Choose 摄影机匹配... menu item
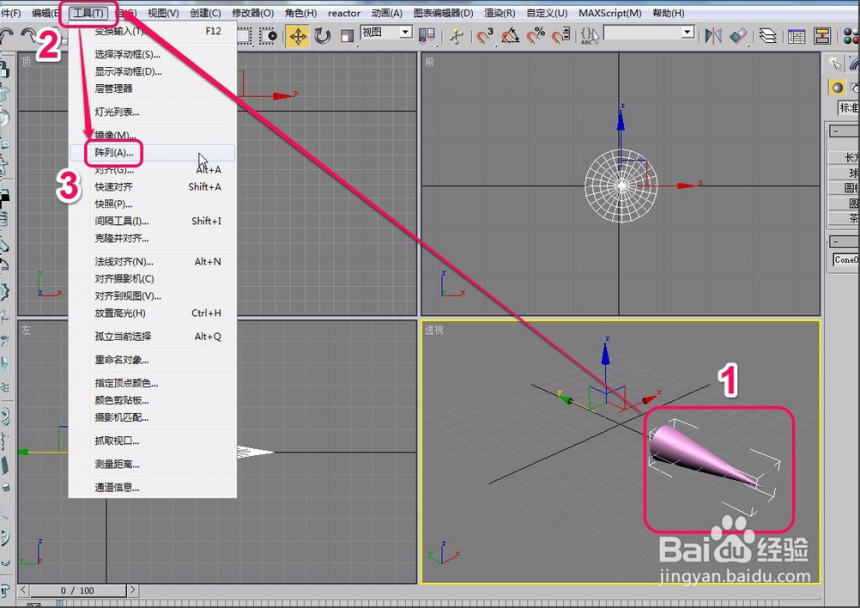The width and height of the screenshot is (860, 608). [x=153, y=417]
